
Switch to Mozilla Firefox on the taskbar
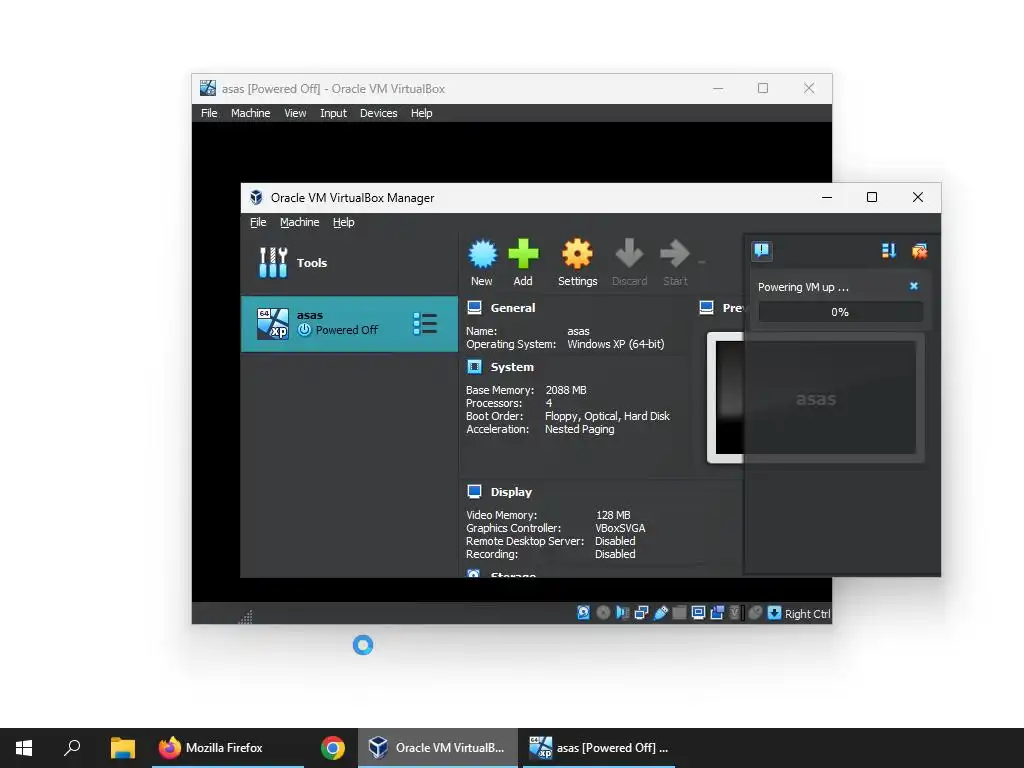point(227,748)
